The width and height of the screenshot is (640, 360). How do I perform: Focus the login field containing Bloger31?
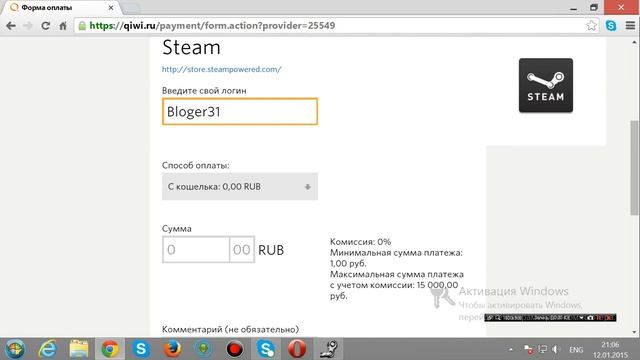point(240,111)
